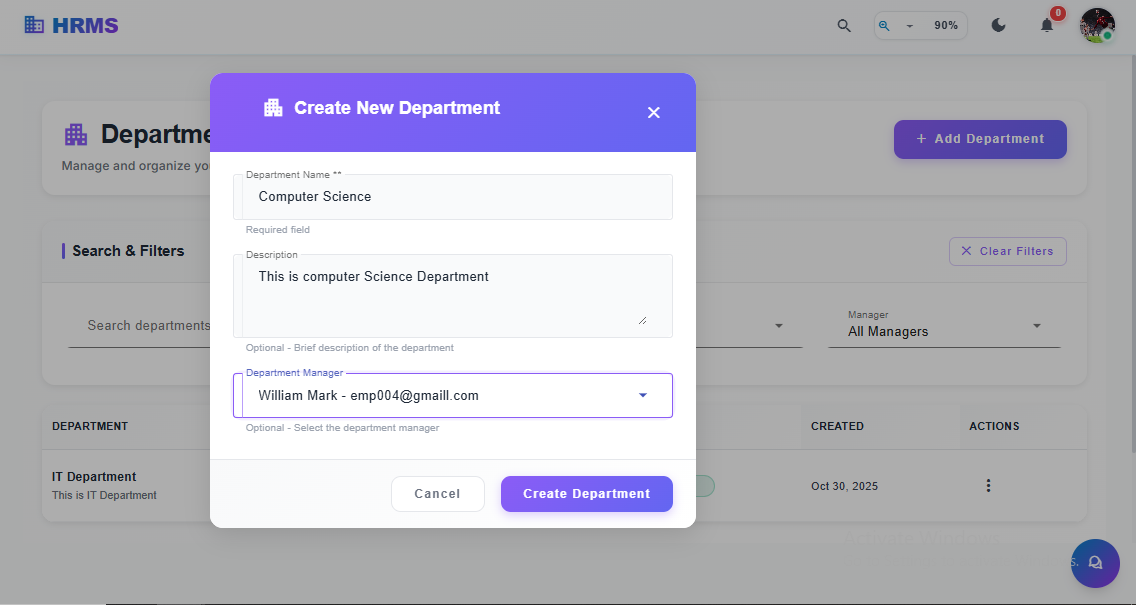Viewport: 1136px width, 605px height.
Task: Click the zoom magnifier icon beside 90%
Action: (x=884, y=25)
